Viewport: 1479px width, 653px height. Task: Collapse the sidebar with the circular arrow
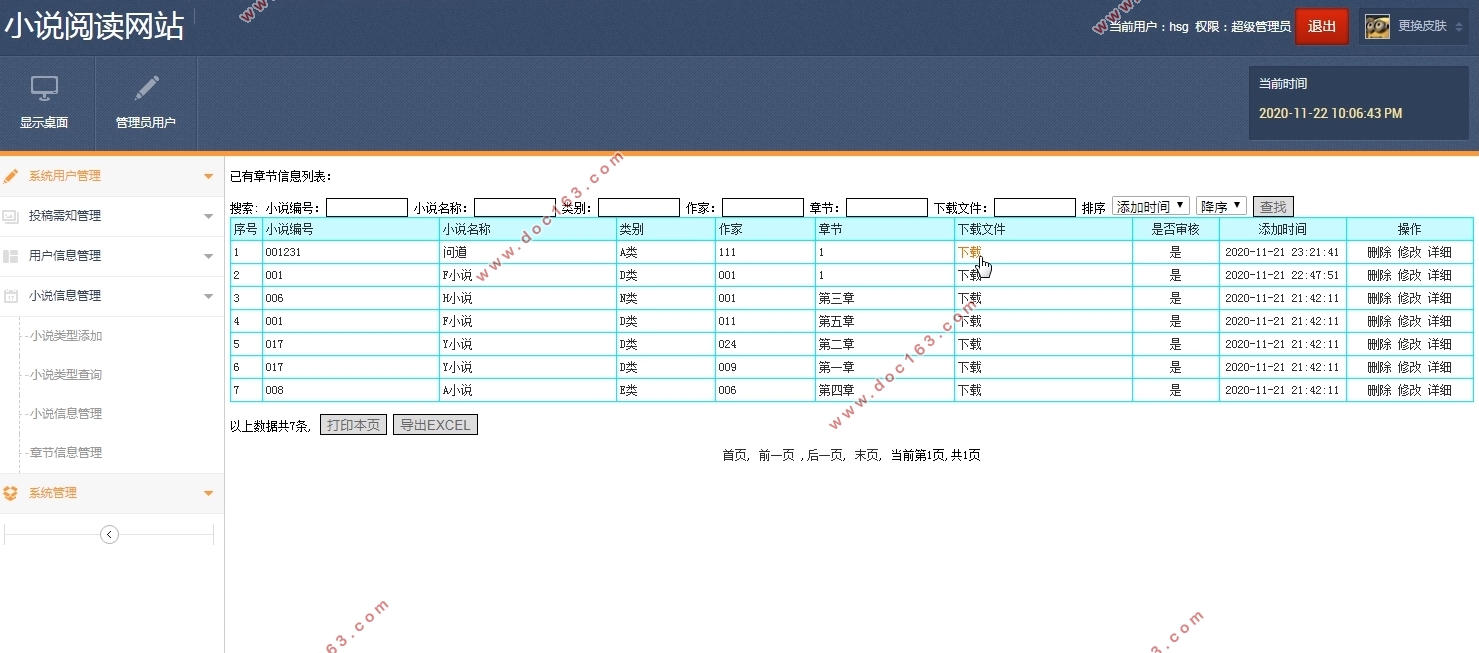[110, 535]
